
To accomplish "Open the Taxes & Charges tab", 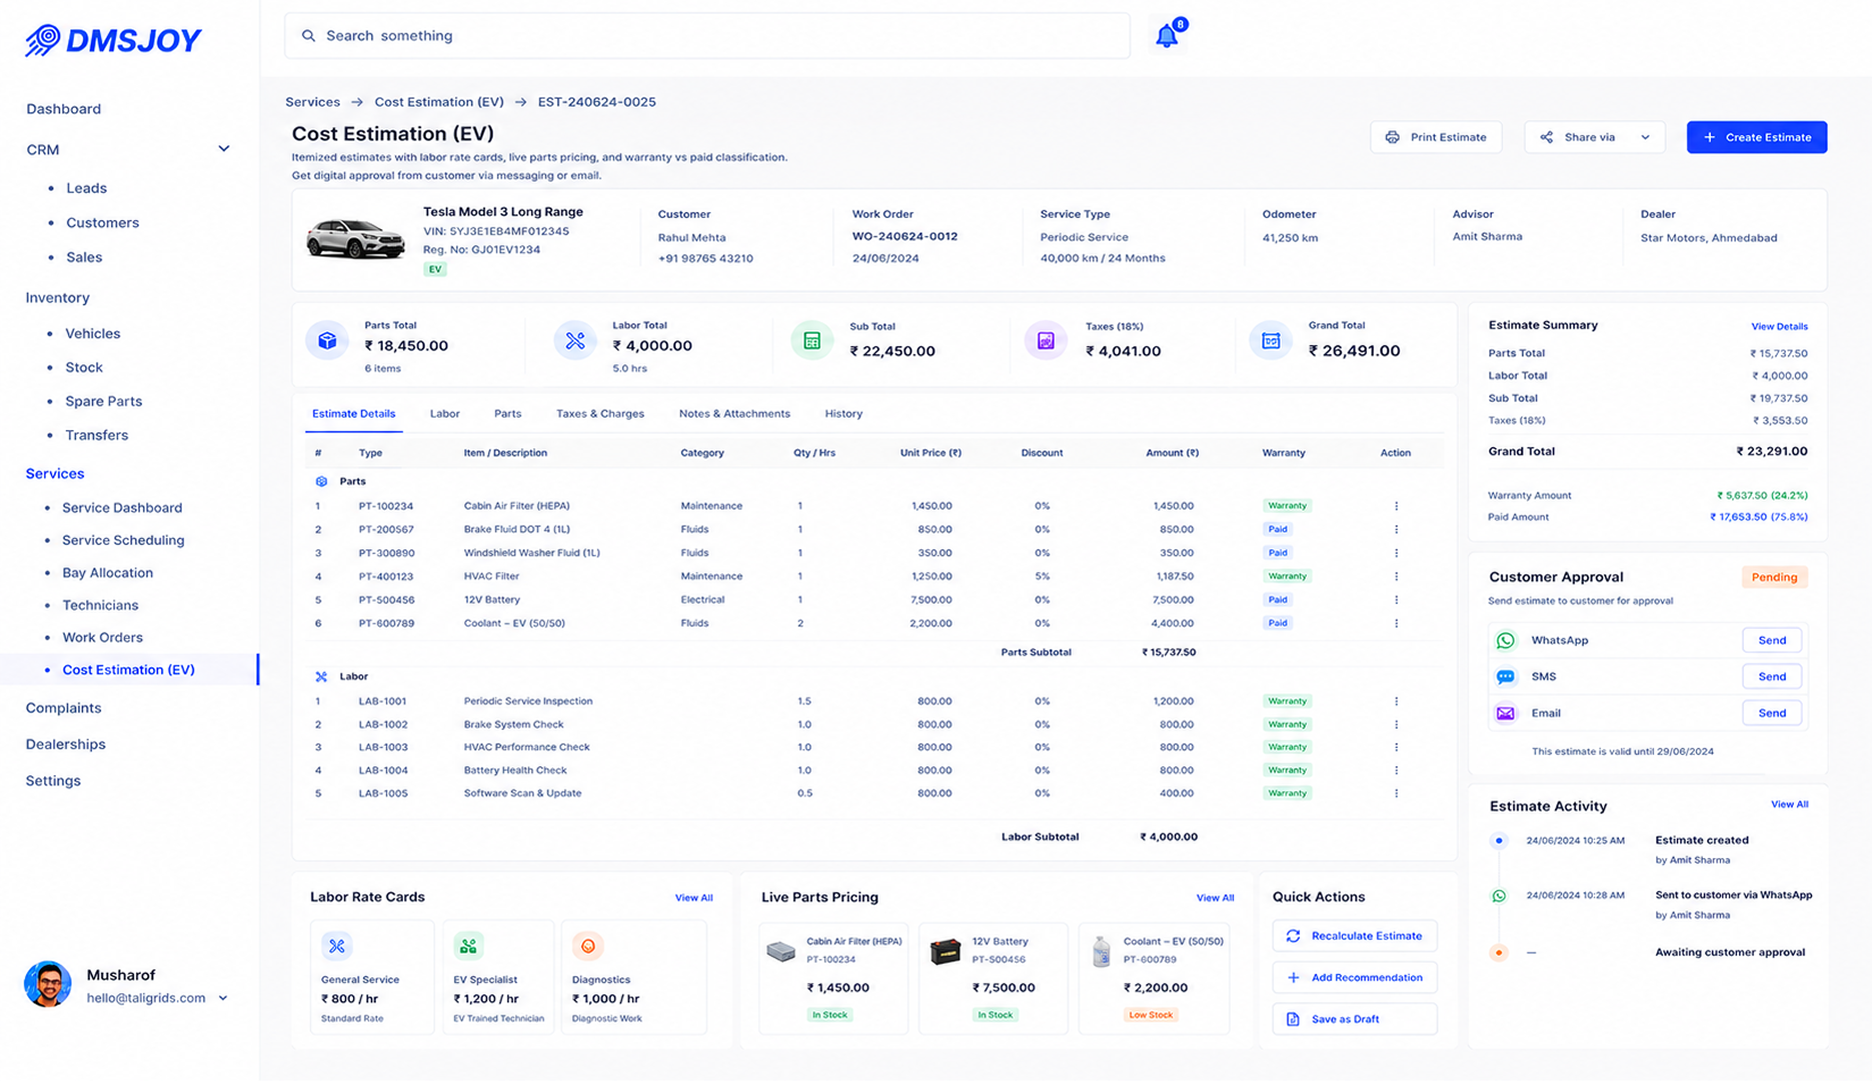I will 600,414.
